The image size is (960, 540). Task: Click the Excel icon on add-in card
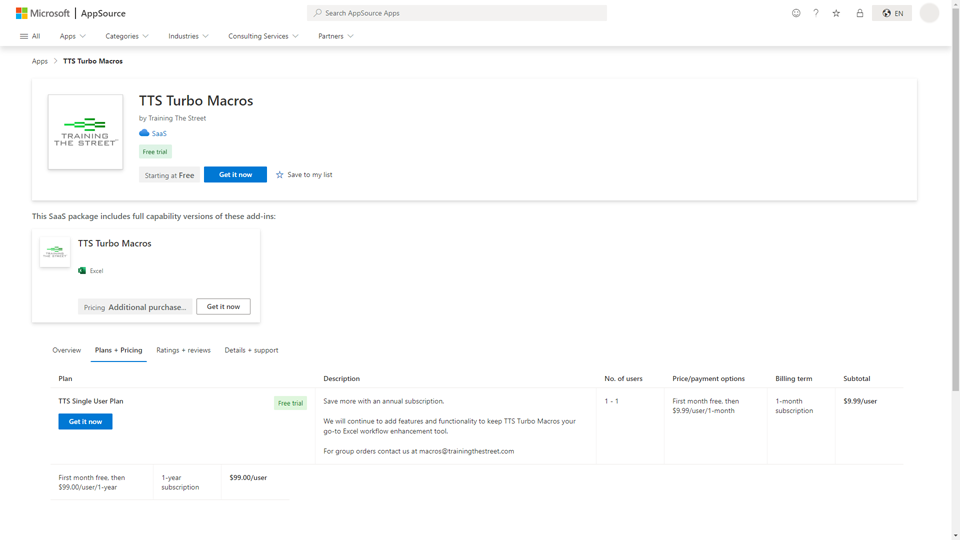(82, 271)
